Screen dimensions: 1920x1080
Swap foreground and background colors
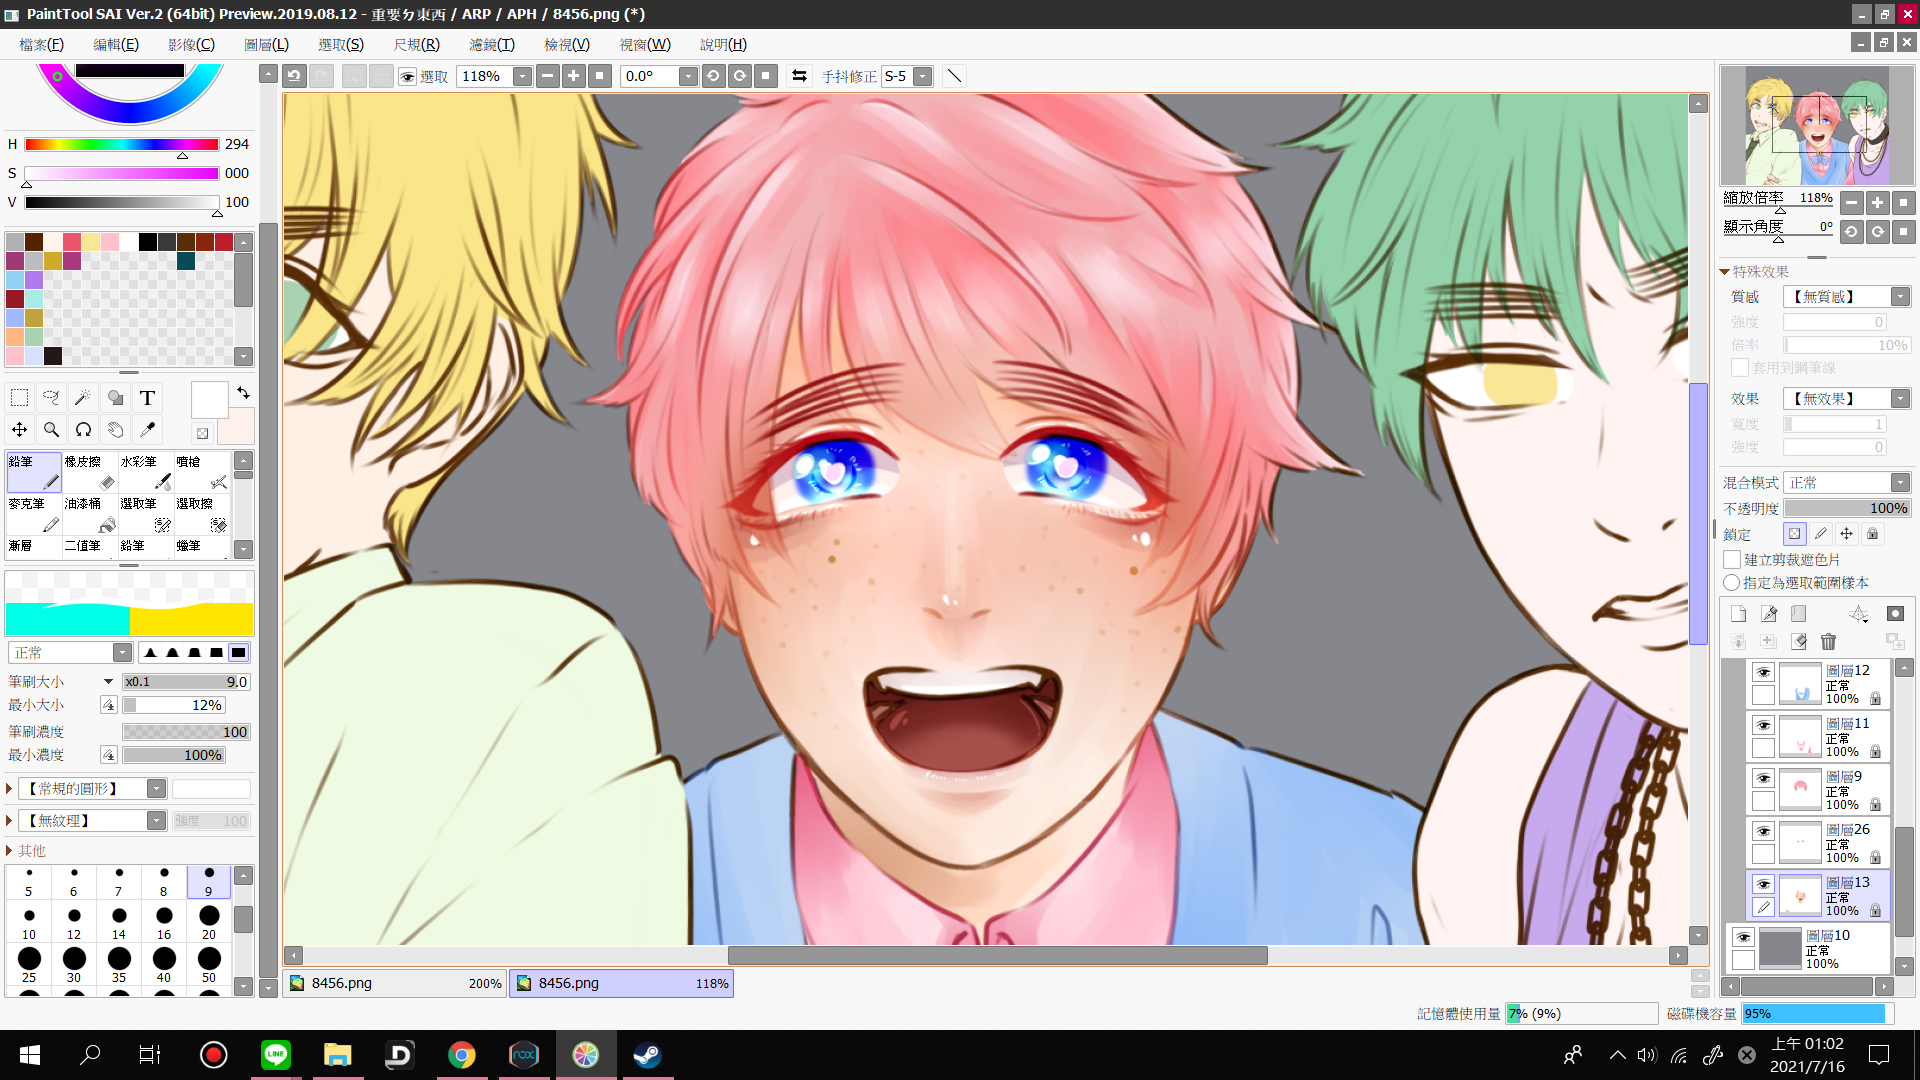(243, 393)
